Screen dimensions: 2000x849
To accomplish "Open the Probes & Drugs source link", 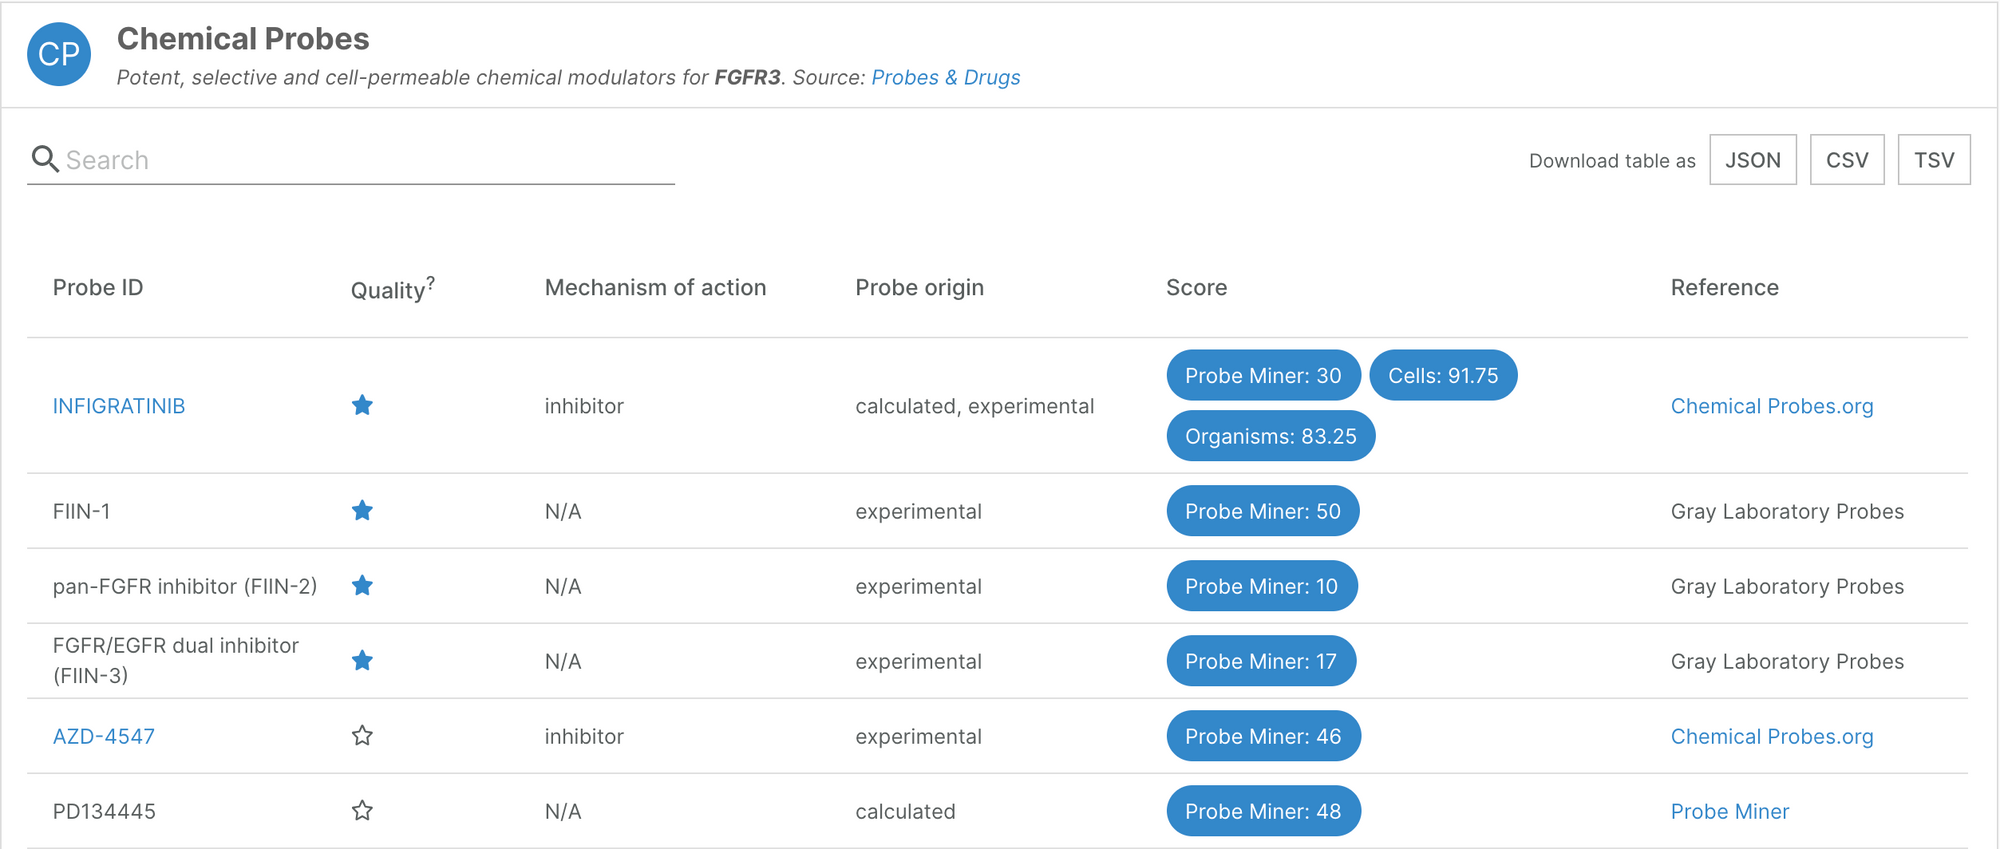I will click(x=945, y=78).
